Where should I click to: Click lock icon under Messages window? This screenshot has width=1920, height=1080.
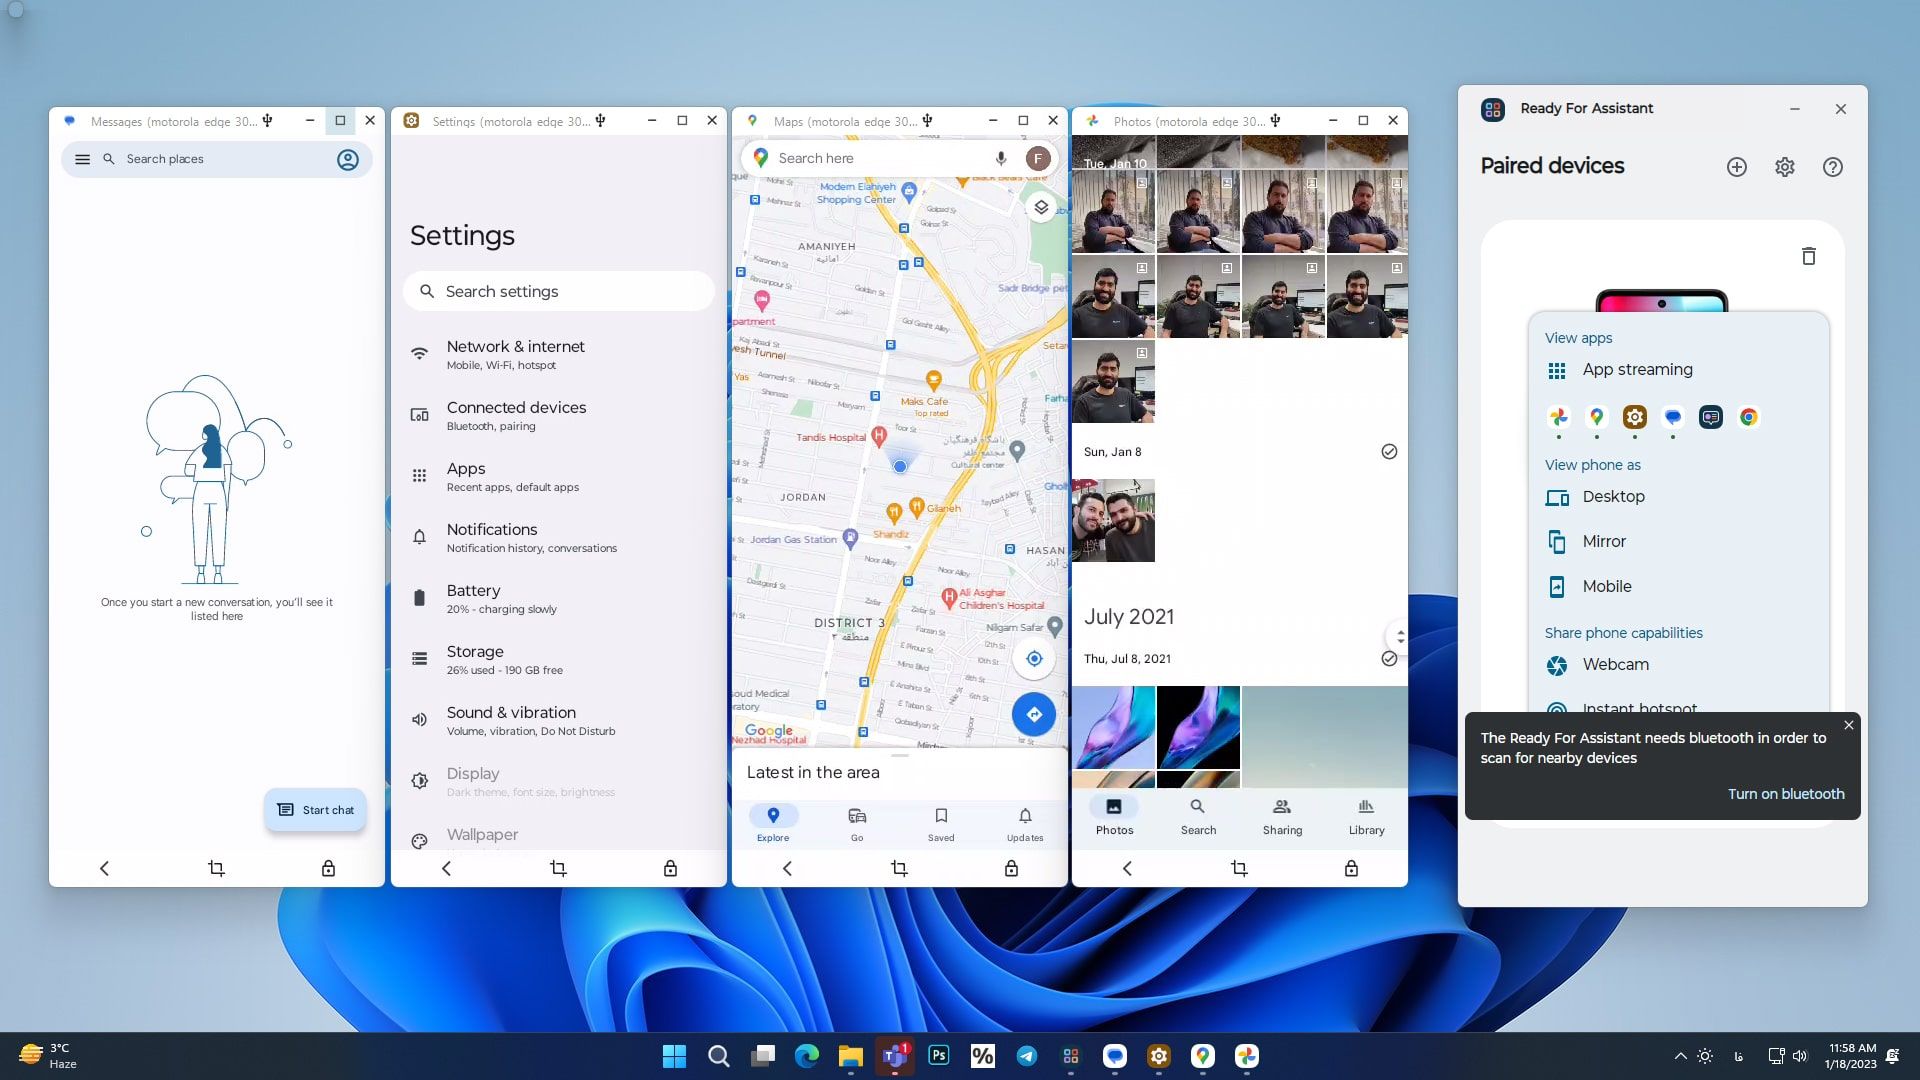(328, 868)
